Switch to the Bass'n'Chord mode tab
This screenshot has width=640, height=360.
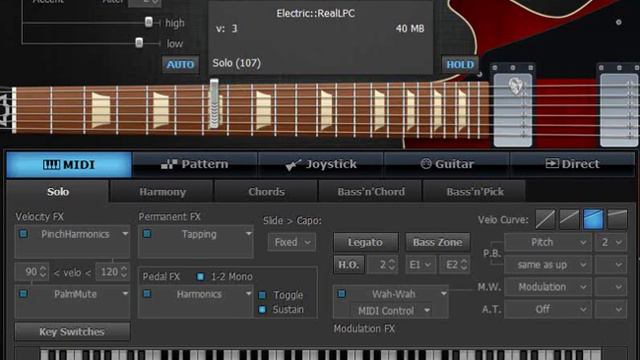(371, 192)
